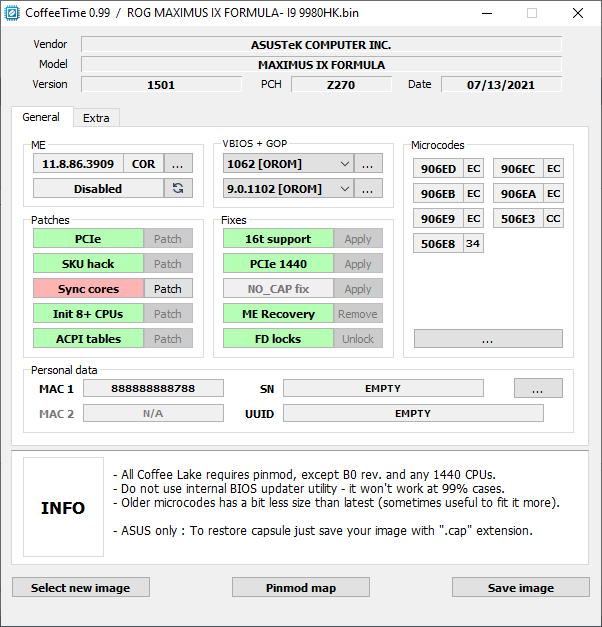Click Apply next to 16t support

(358, 239)
